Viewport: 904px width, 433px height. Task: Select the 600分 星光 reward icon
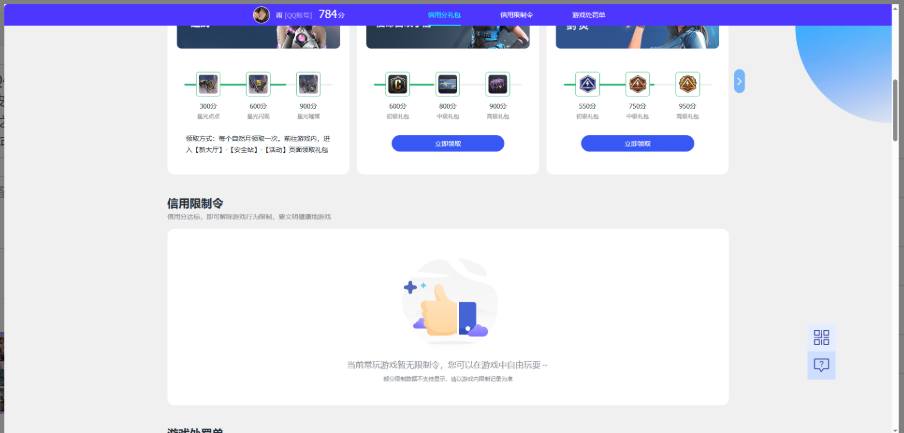pyautogui.click(x=258, y=84)
